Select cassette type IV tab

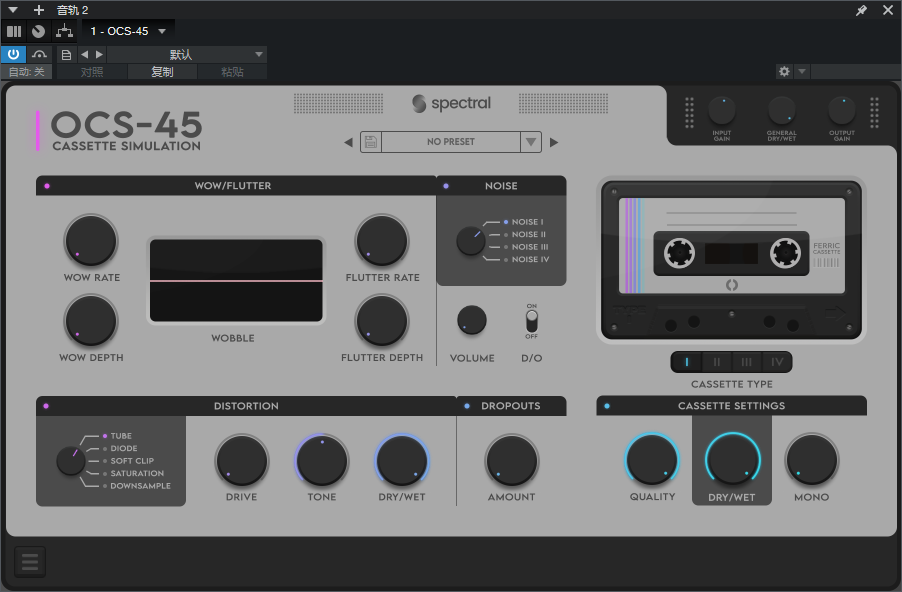pyautogui.click(x=777, y=362)
